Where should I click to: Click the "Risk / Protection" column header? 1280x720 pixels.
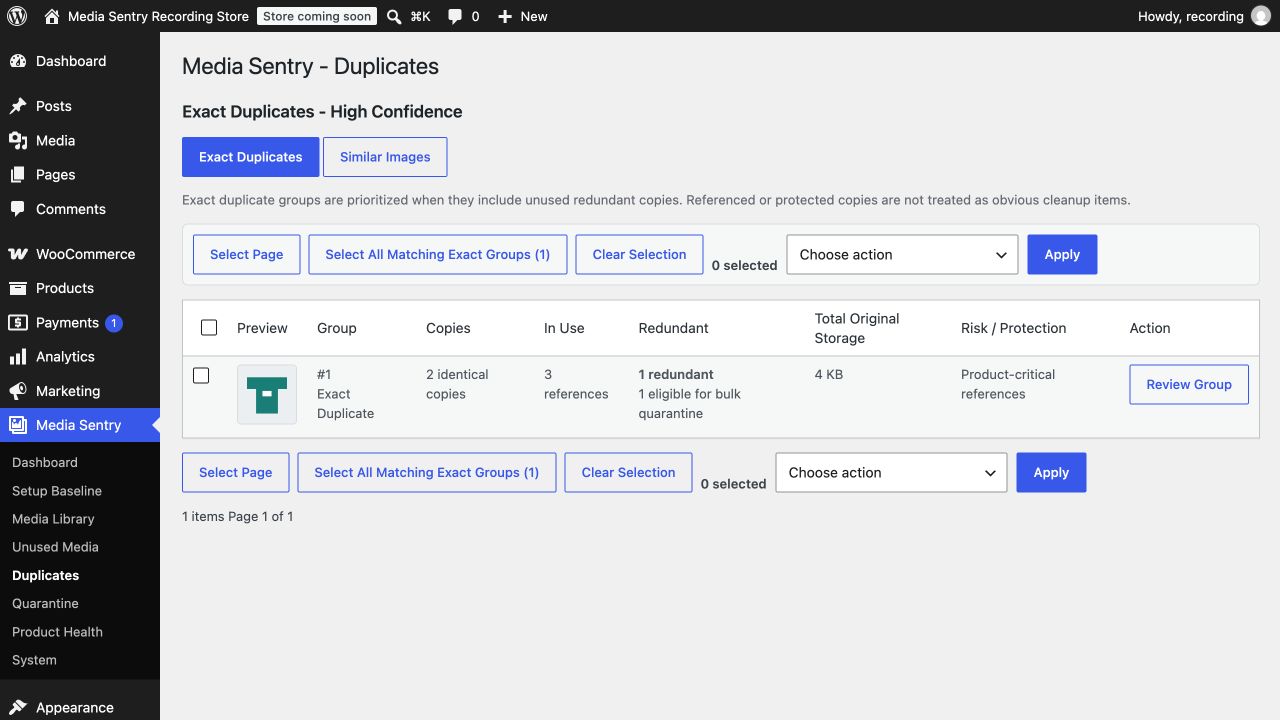[1013, 328]
